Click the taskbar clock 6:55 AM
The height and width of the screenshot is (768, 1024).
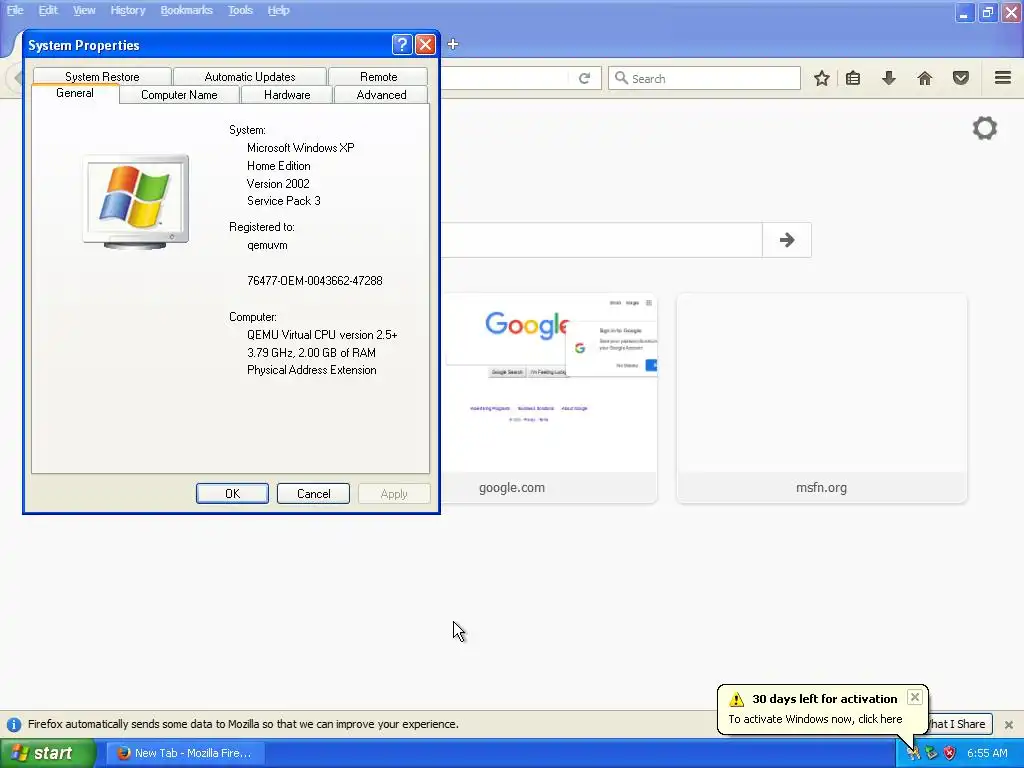(987, 754)
